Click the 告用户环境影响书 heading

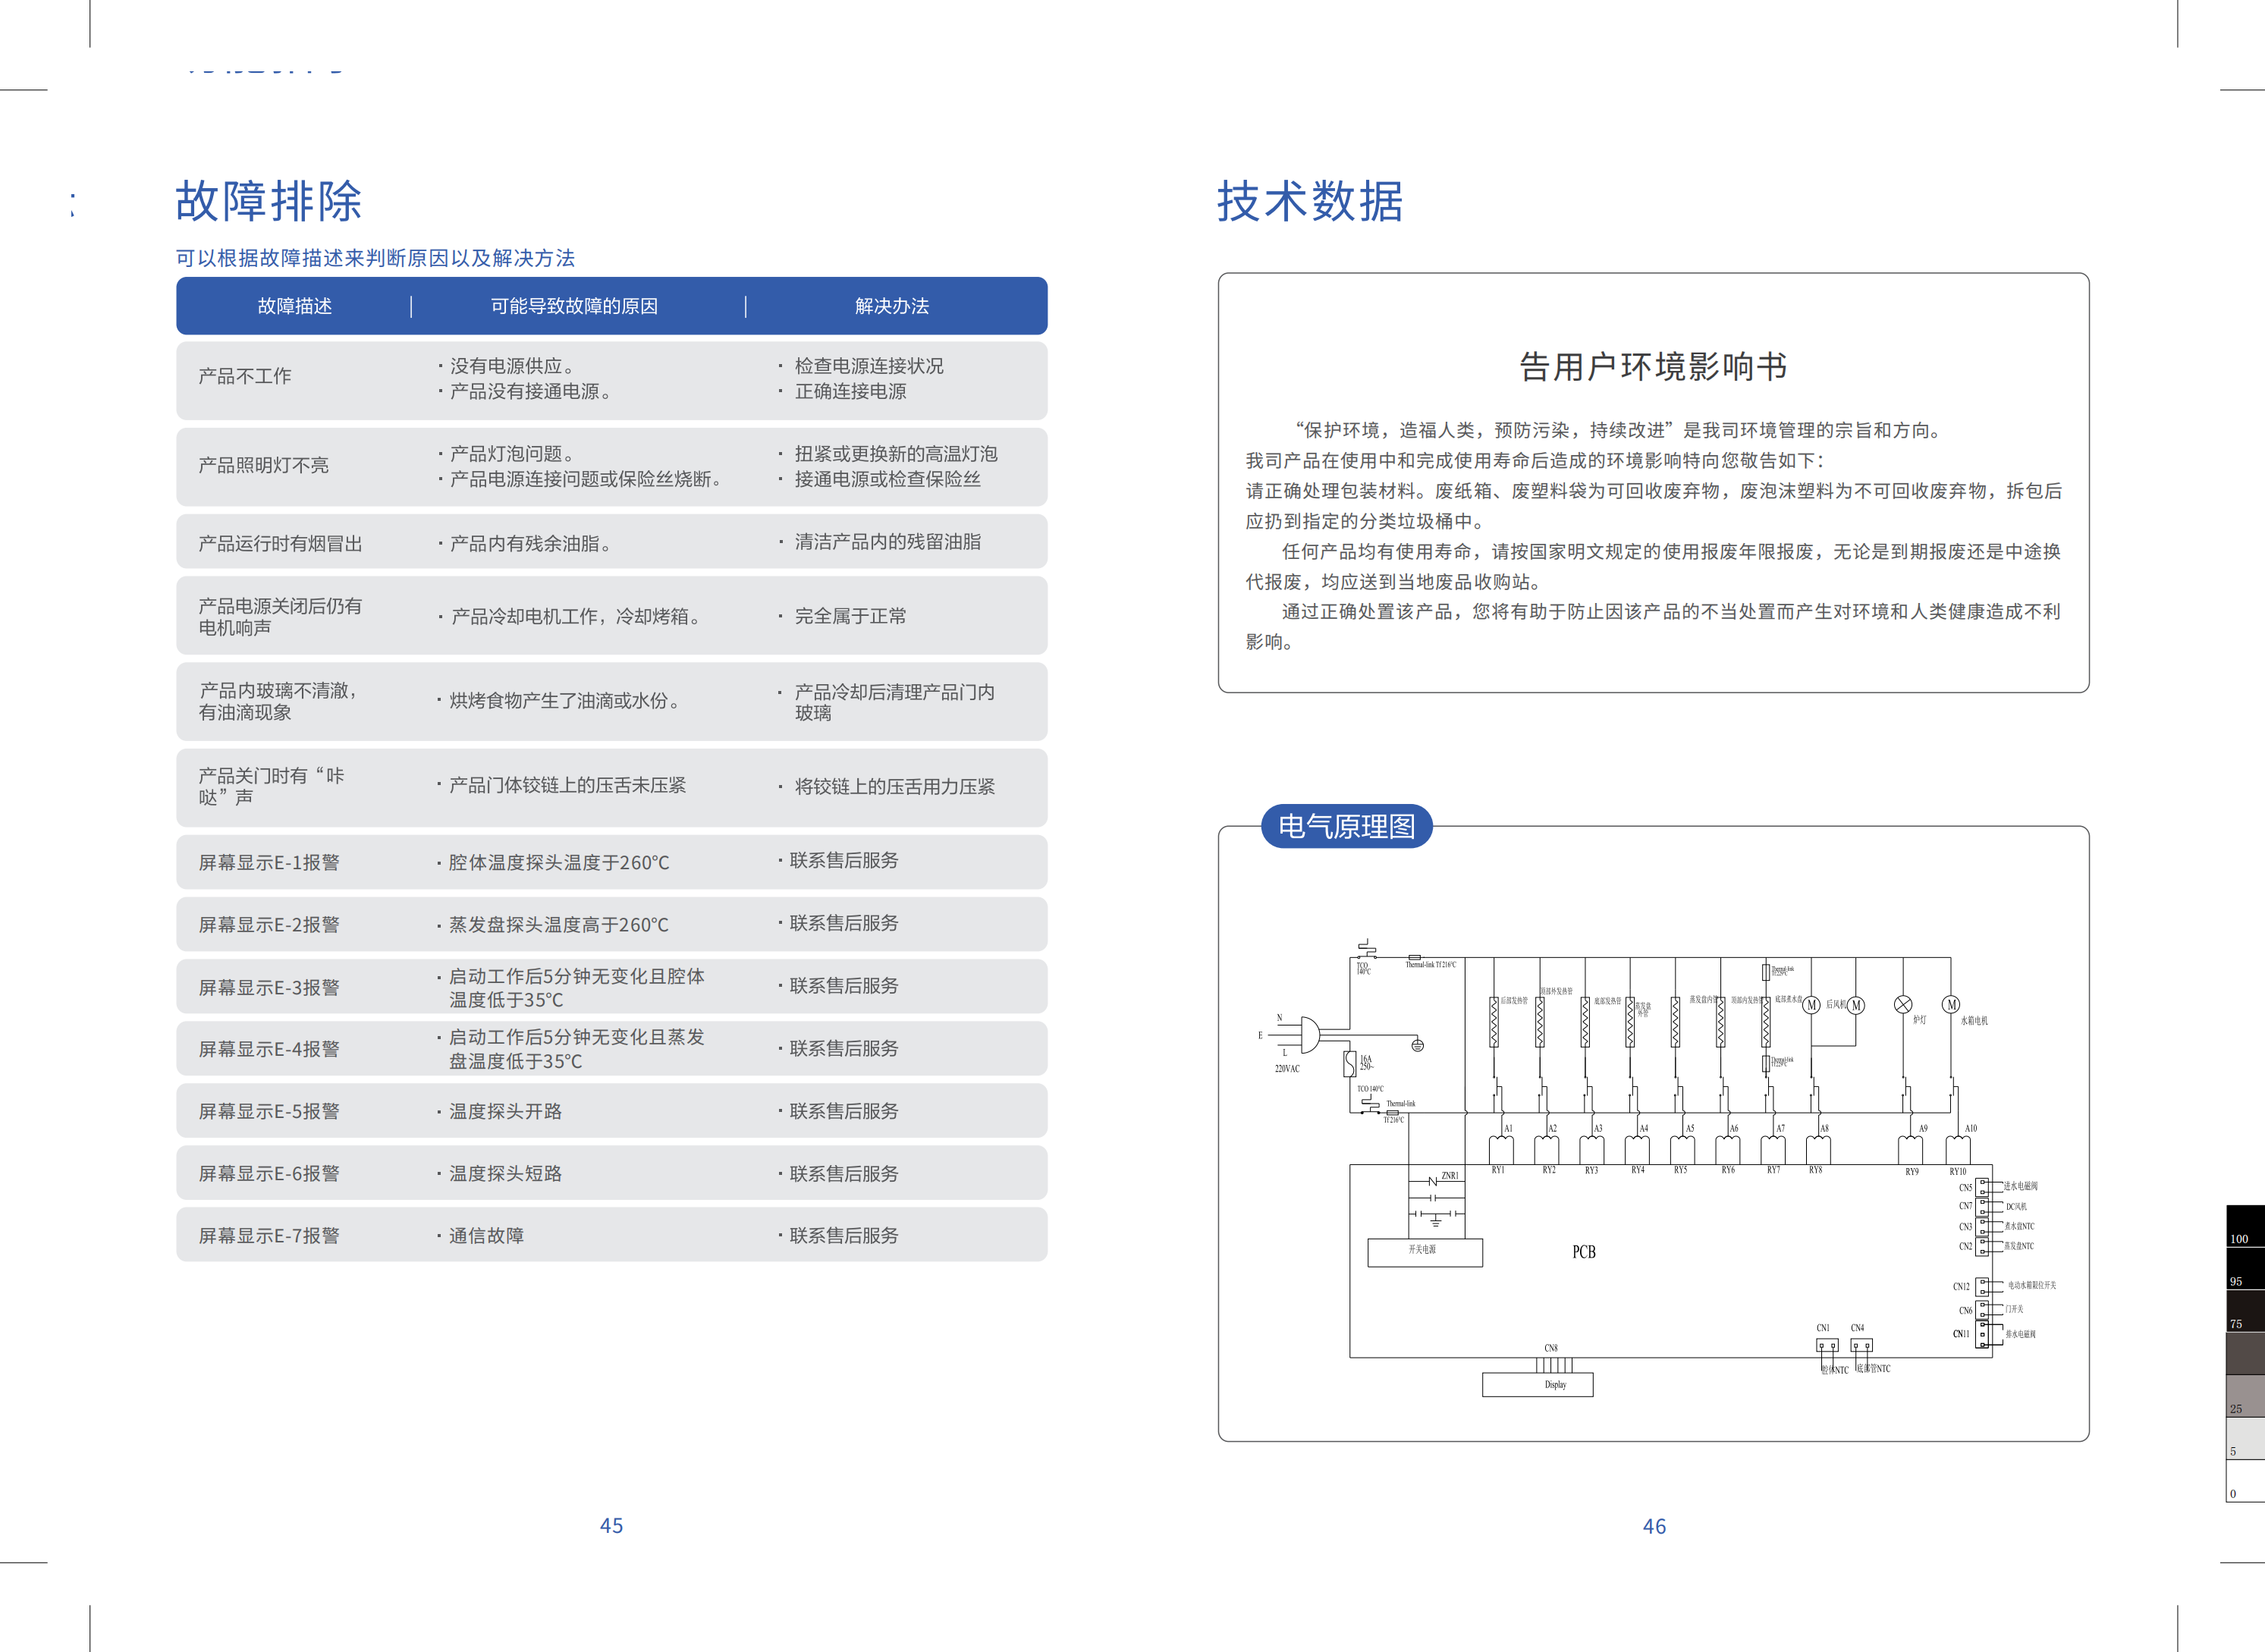[x=1652, y=367]
